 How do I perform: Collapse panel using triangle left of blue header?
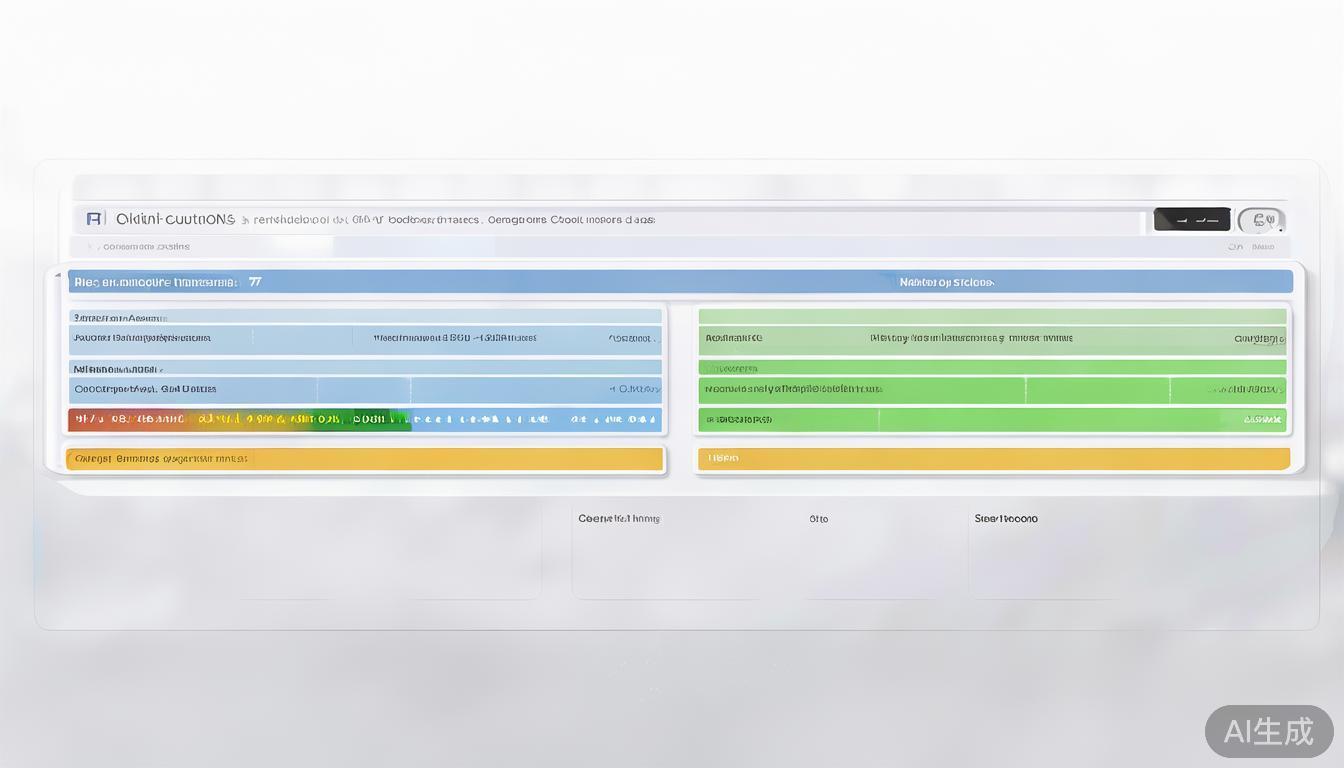[x=58, y=275]
